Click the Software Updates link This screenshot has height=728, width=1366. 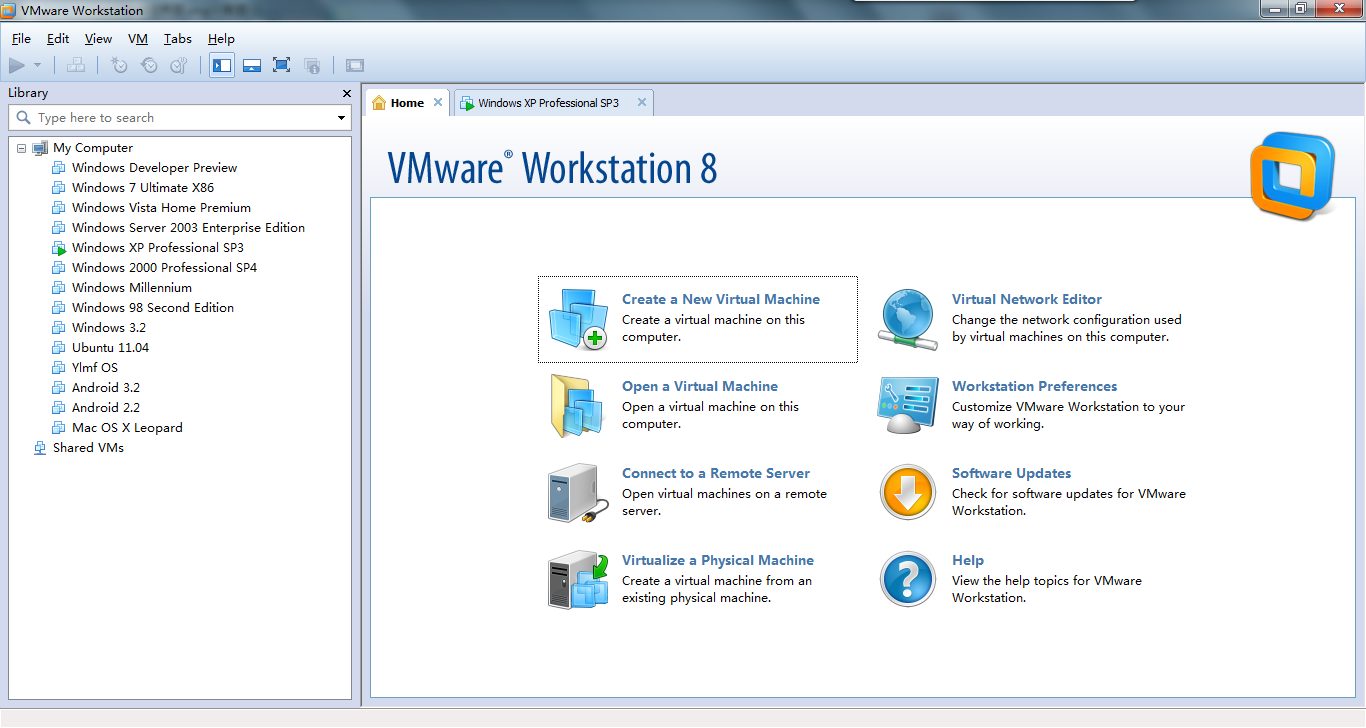click(x=1012, y=473)
